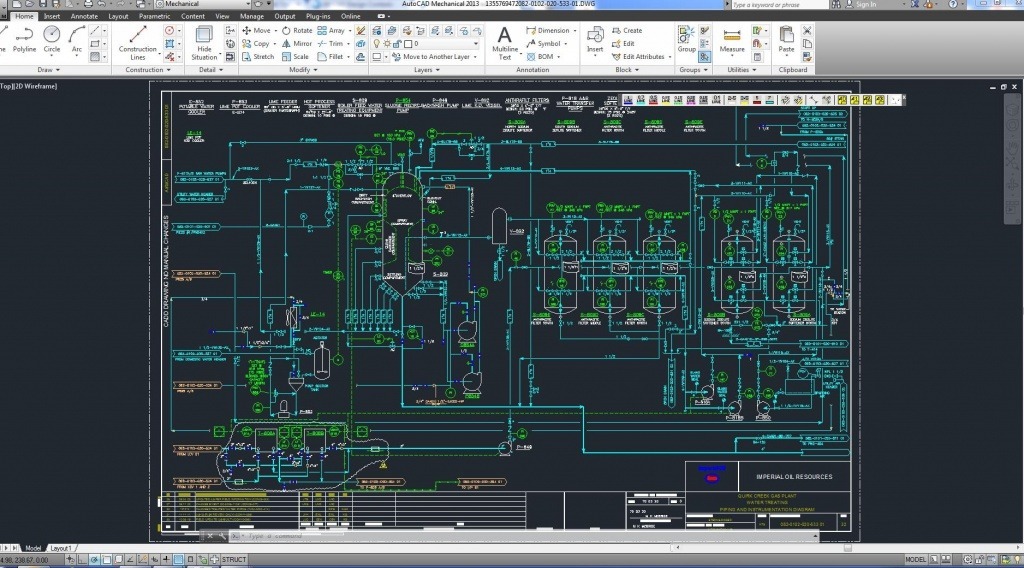Toggle the MODEL space status button

pyautogui.click(x=916, y=560)
